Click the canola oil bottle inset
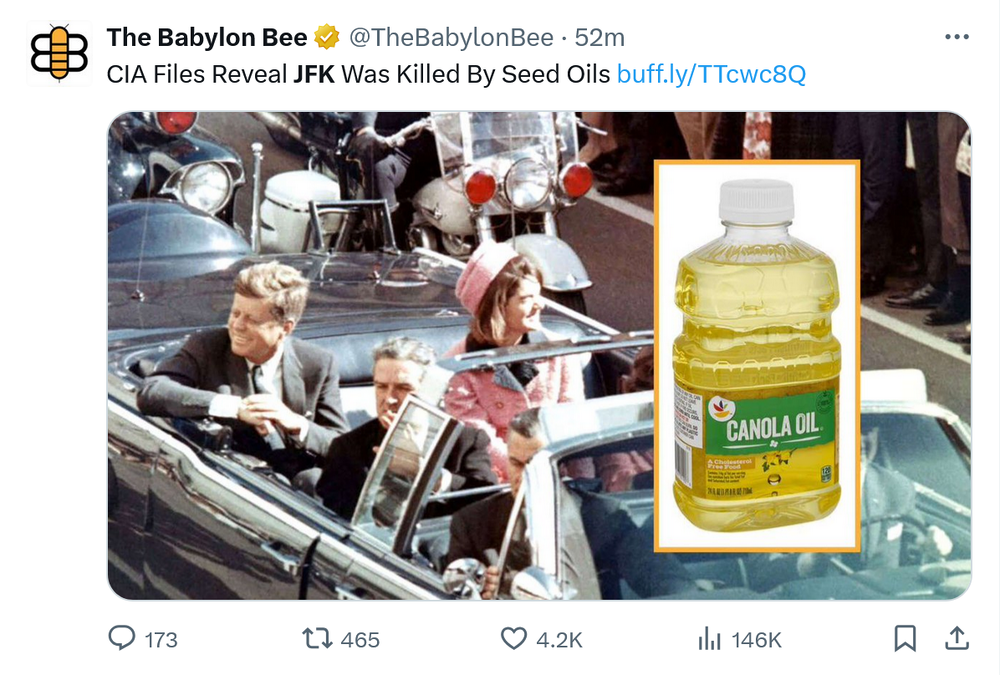 tap(757, 355)
